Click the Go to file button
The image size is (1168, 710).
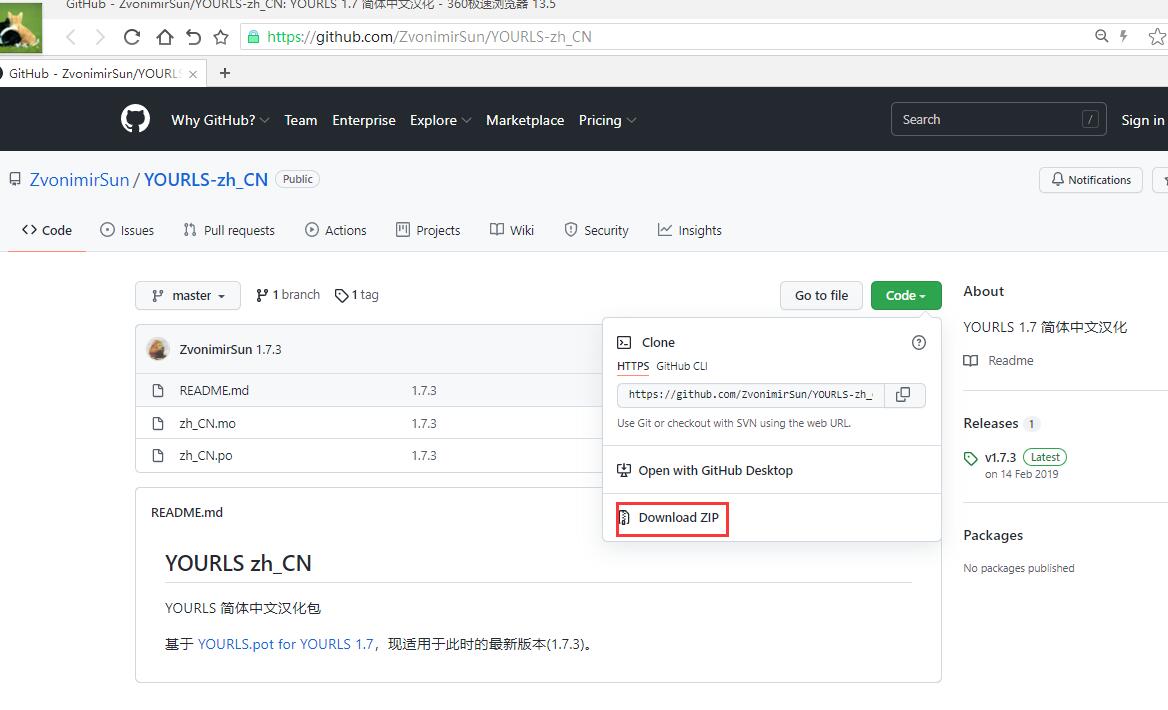(x=821, y=295)
